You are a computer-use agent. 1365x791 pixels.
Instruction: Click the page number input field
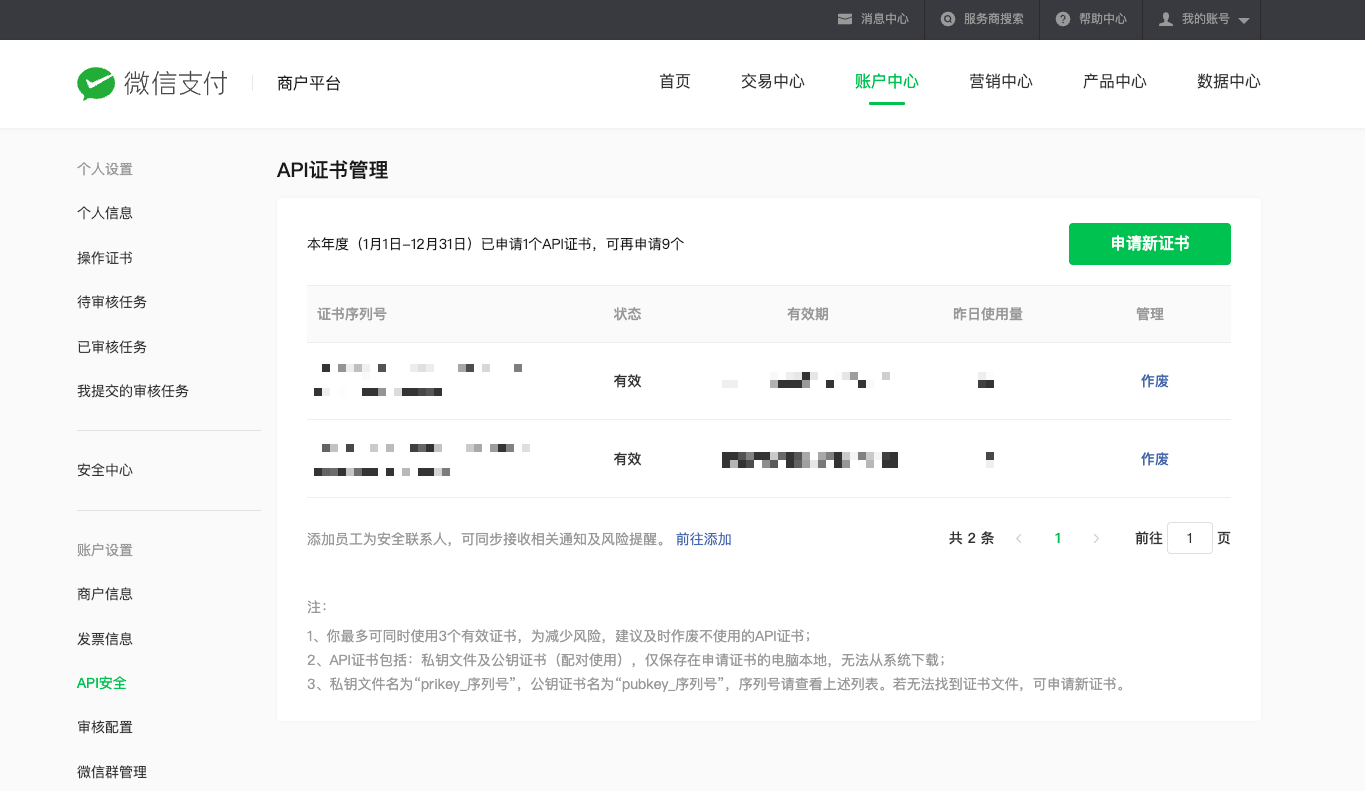tap(1189, 538)
